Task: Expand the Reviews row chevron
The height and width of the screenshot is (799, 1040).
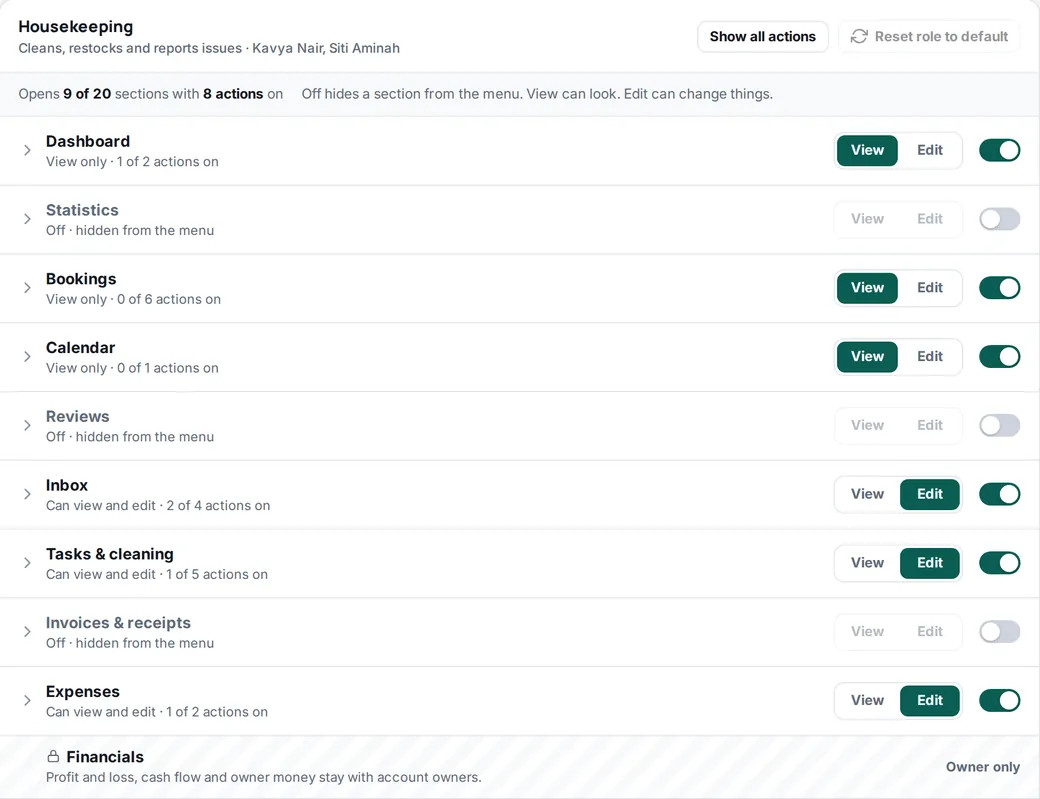Action: pyautogui.click(x=27, y=425)
